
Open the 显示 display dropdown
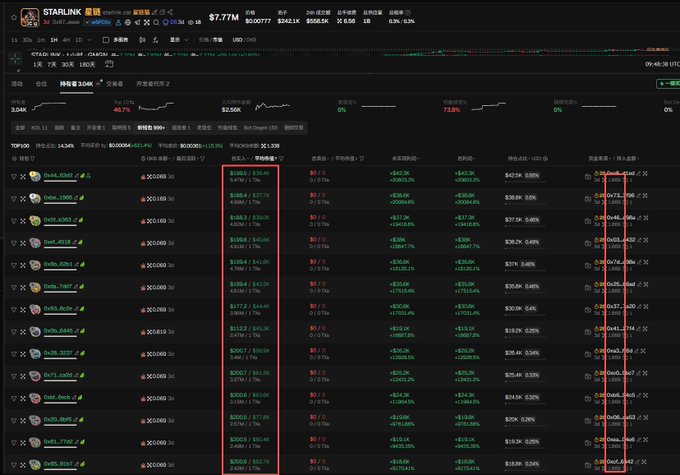tap(179, 40)
